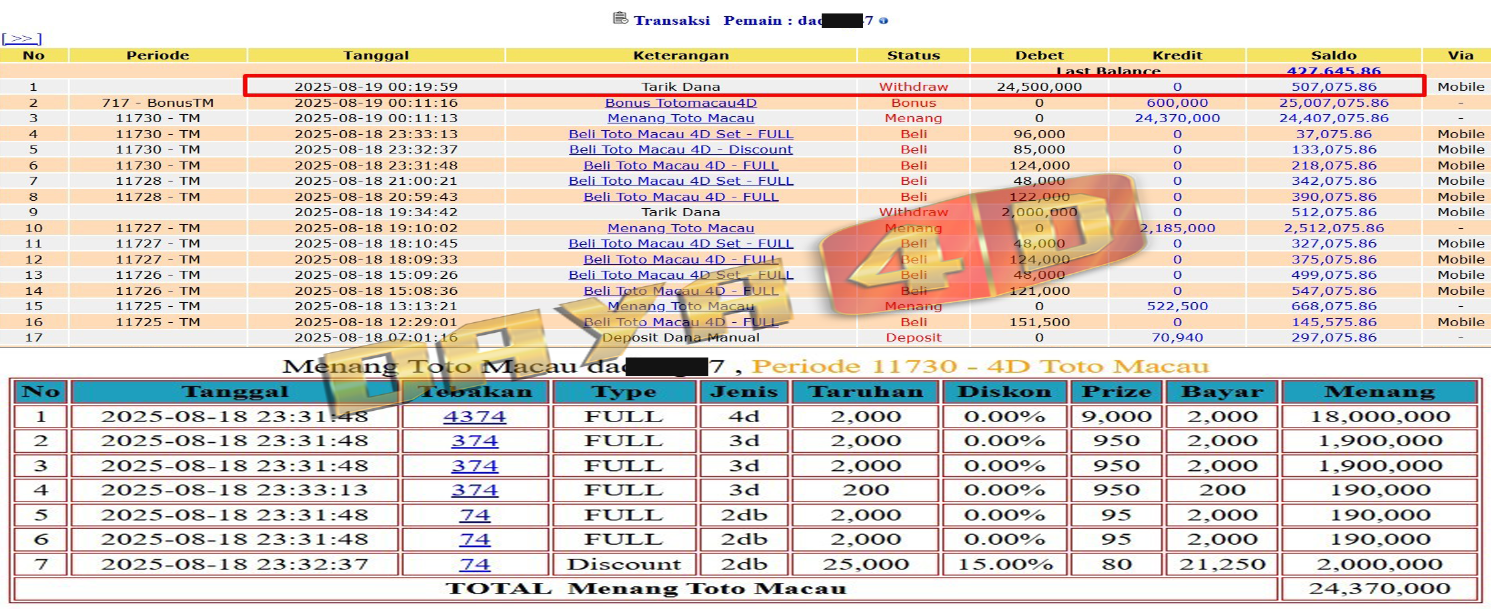Click the Deposit Dana Manual row entry

[680, 338]
